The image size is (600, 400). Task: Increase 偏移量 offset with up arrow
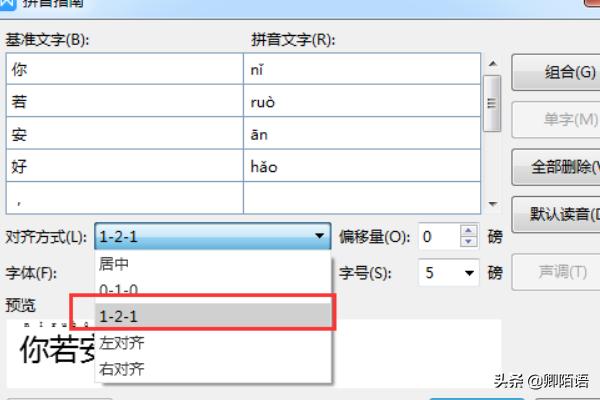468,230
